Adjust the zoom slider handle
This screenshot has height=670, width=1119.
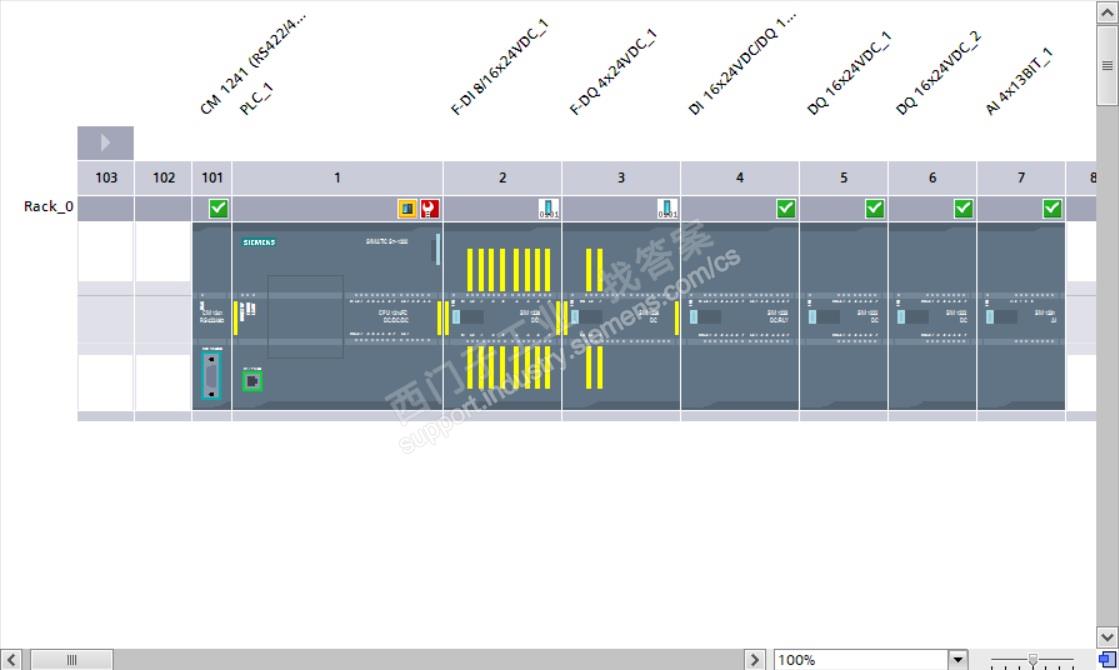tap(1033, 659)
